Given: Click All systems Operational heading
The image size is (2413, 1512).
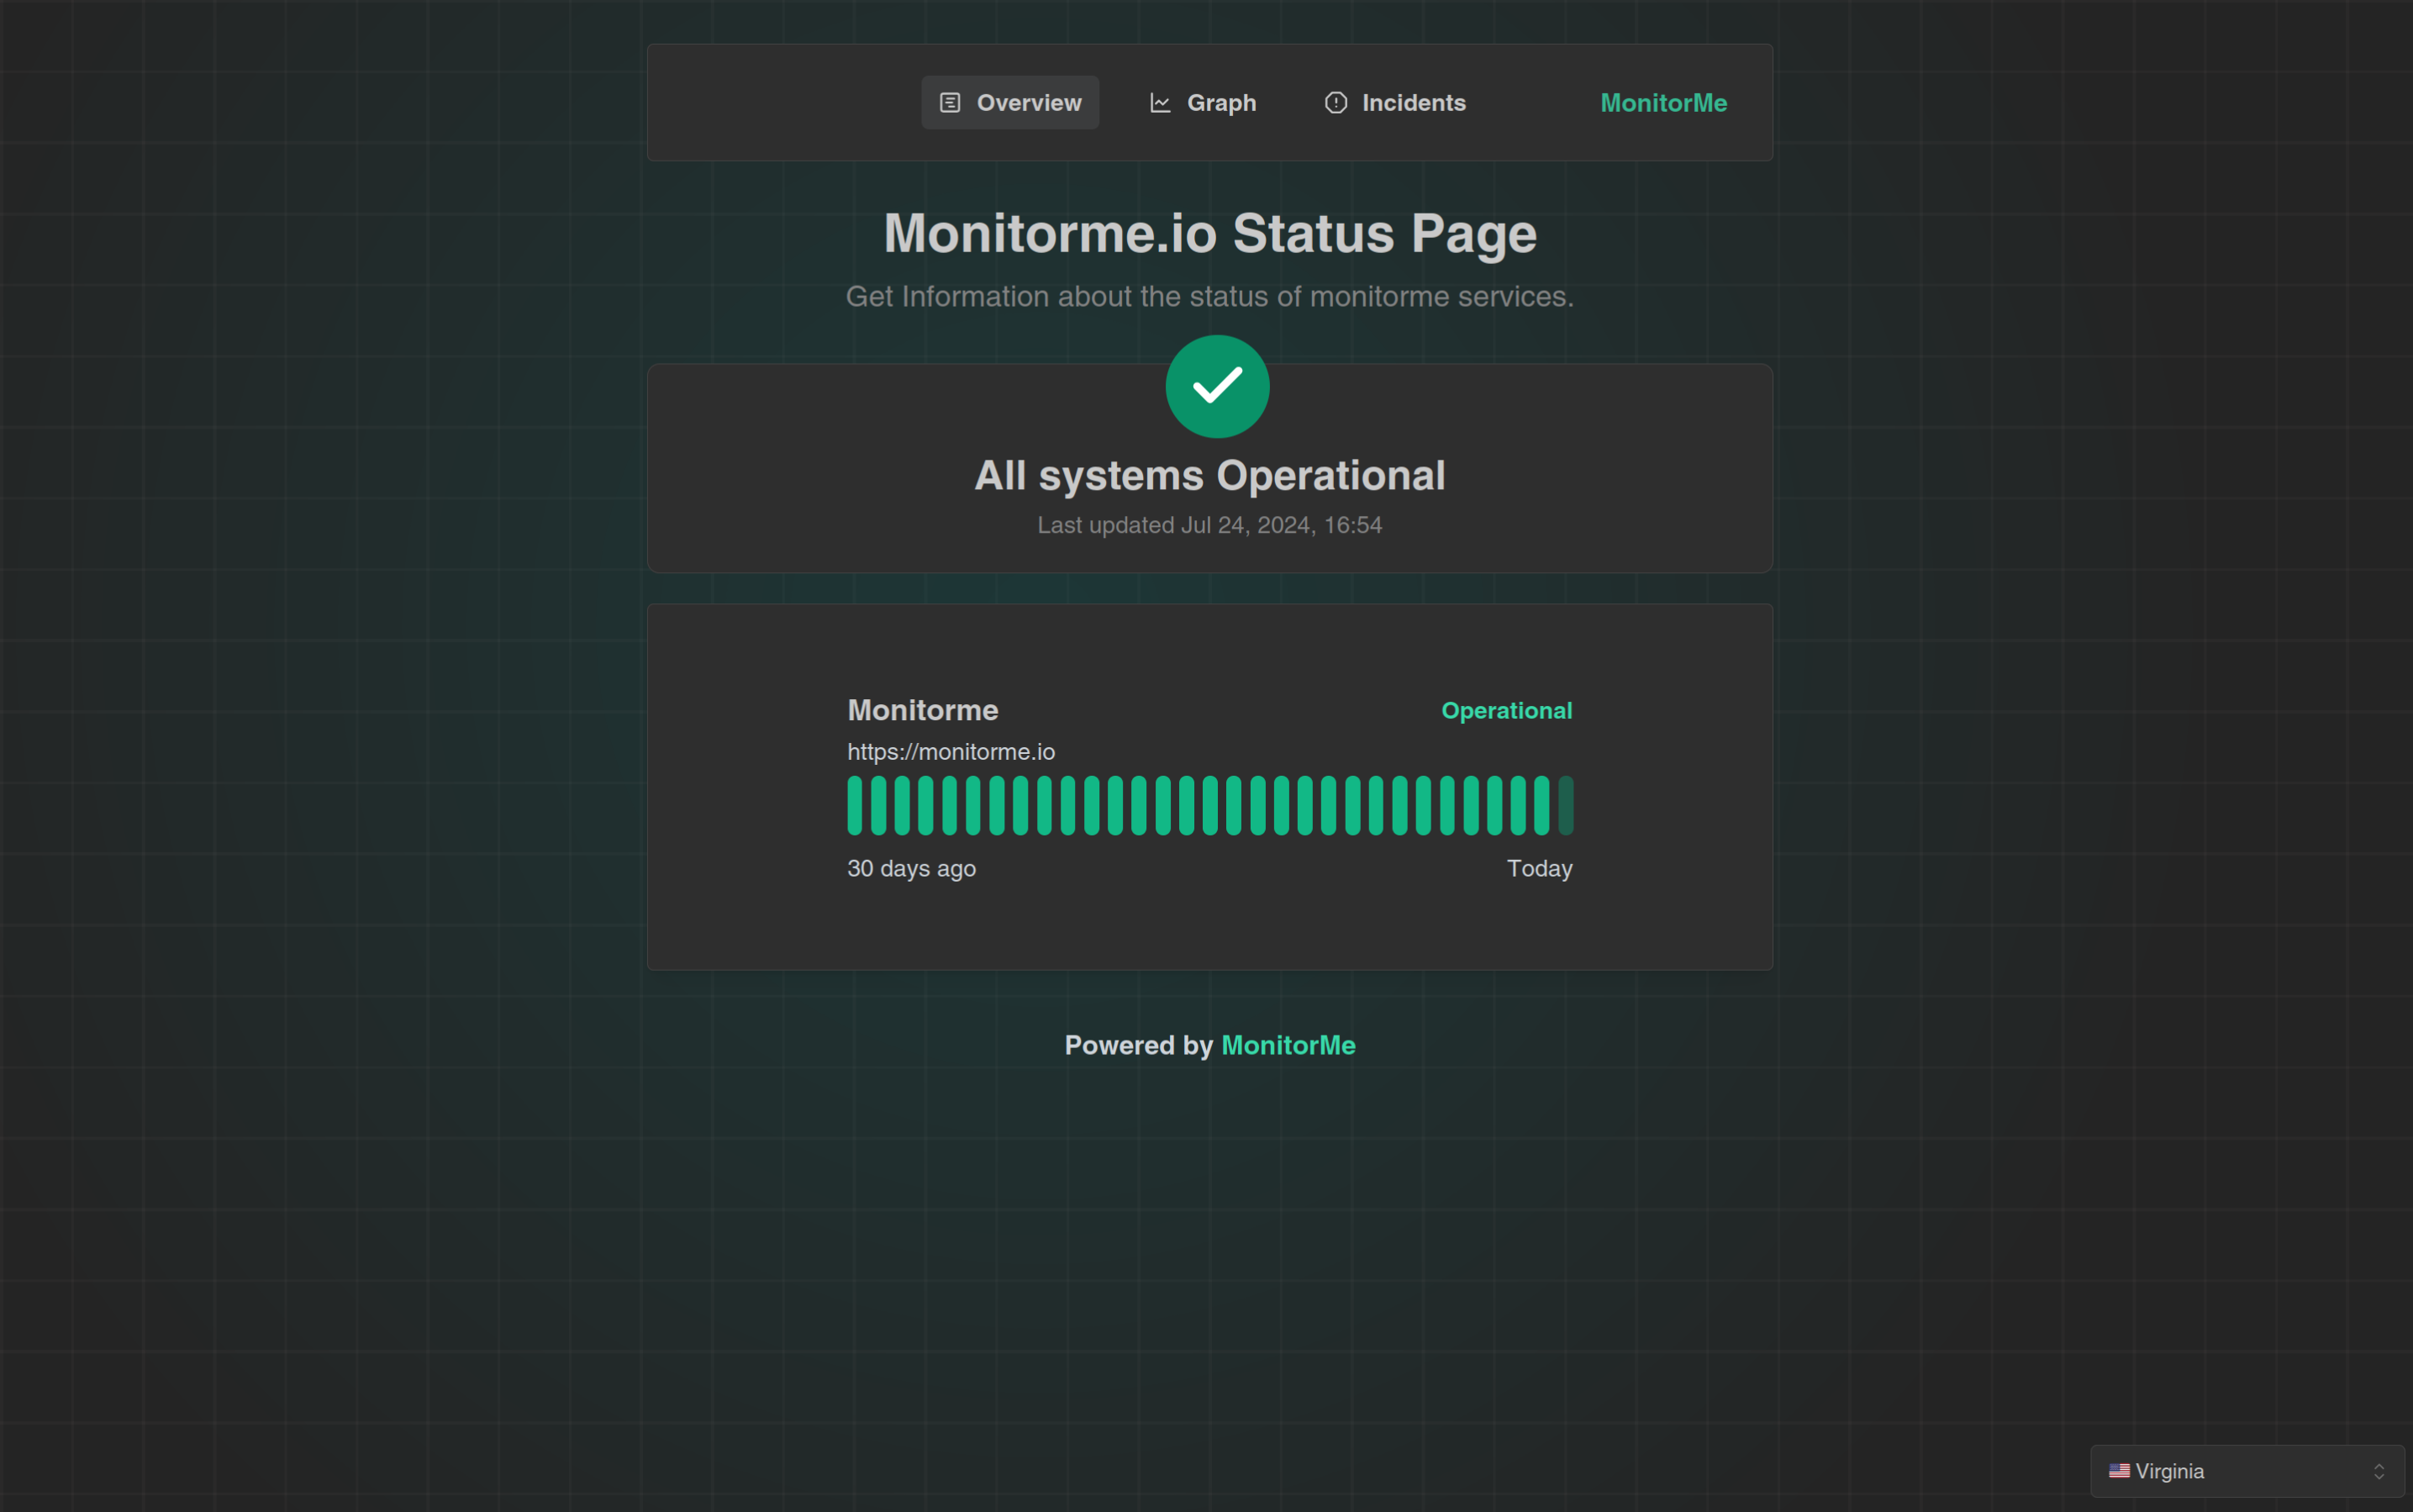Looking at the screenshot, I should tap(1210, 475).
